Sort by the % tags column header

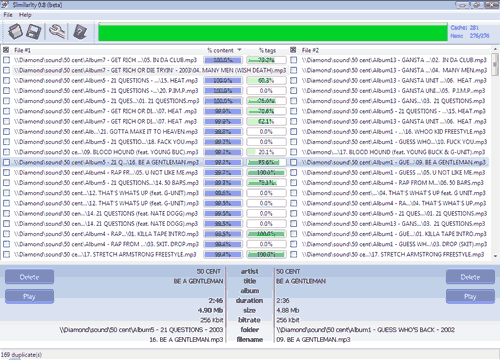[267, 50]
